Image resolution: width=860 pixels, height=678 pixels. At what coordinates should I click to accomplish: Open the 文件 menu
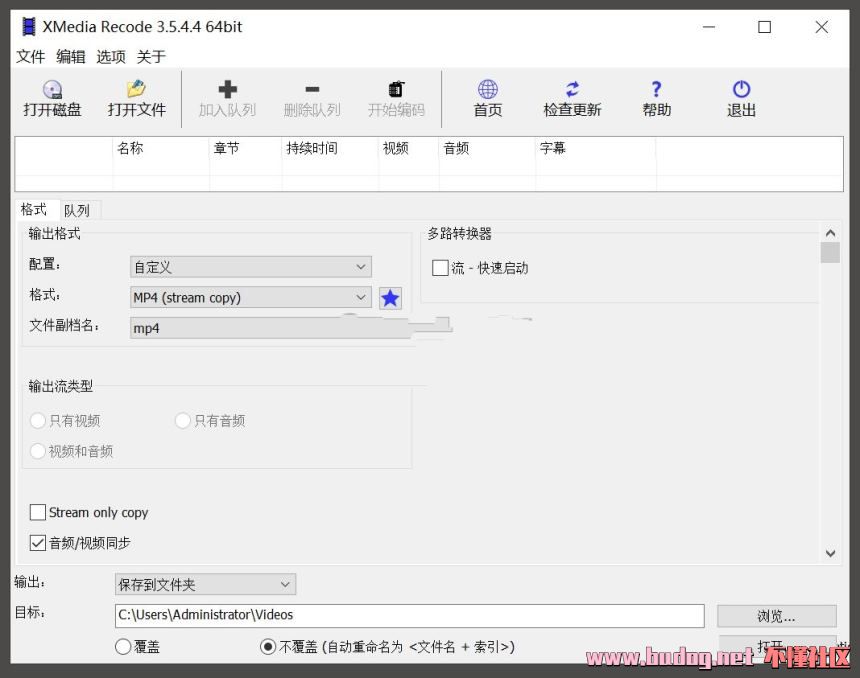click(31, 57)
